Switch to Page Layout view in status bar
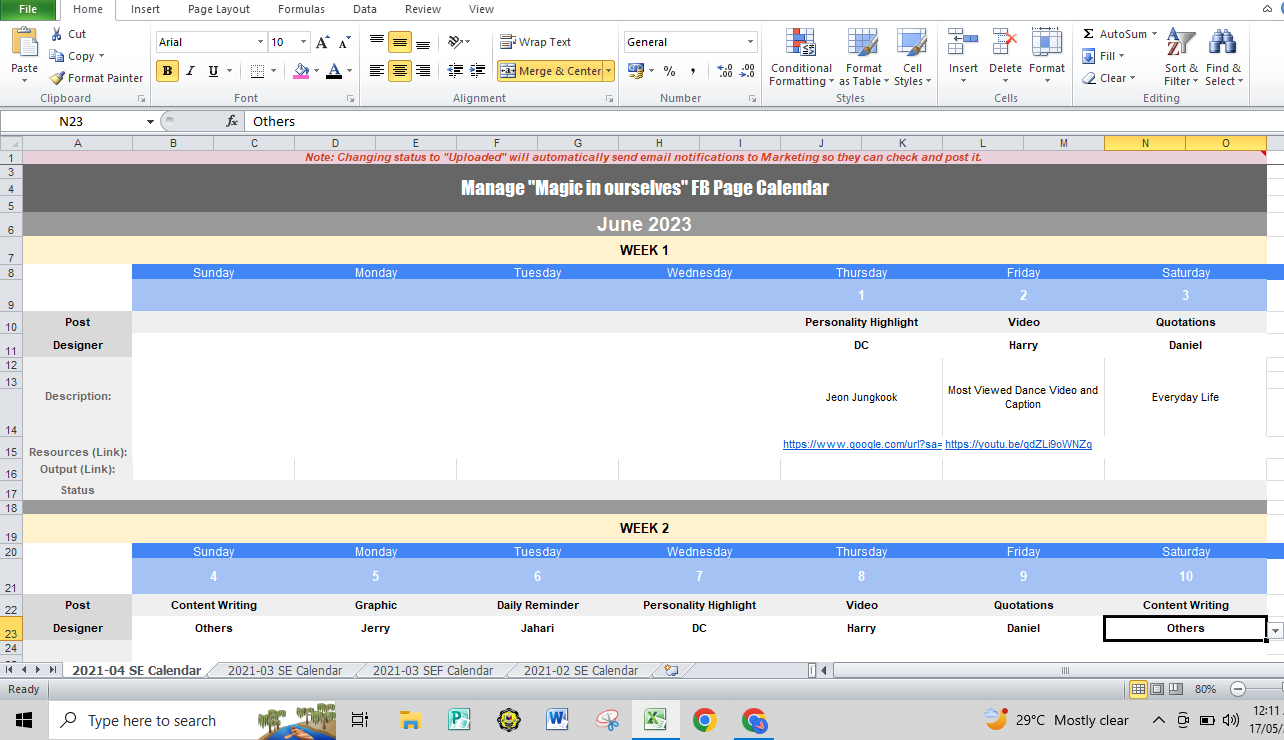 point(1158,689)
